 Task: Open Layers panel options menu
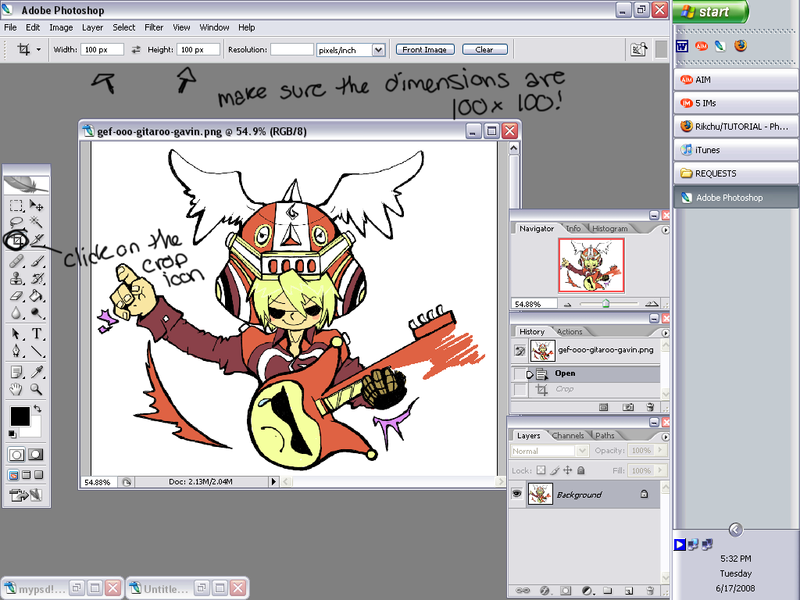pos(665,437)
